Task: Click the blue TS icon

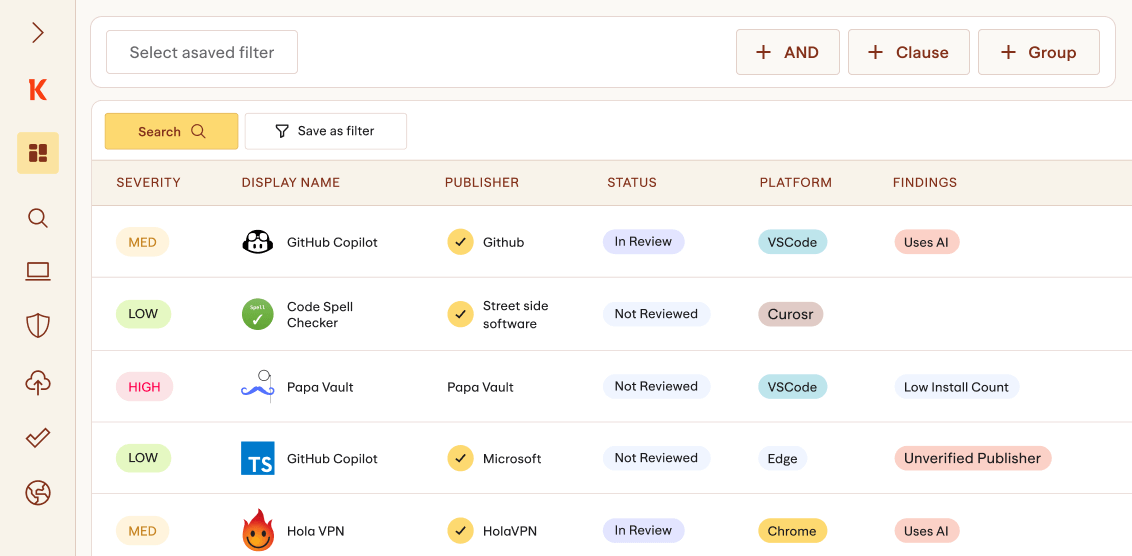Action: 258,459
